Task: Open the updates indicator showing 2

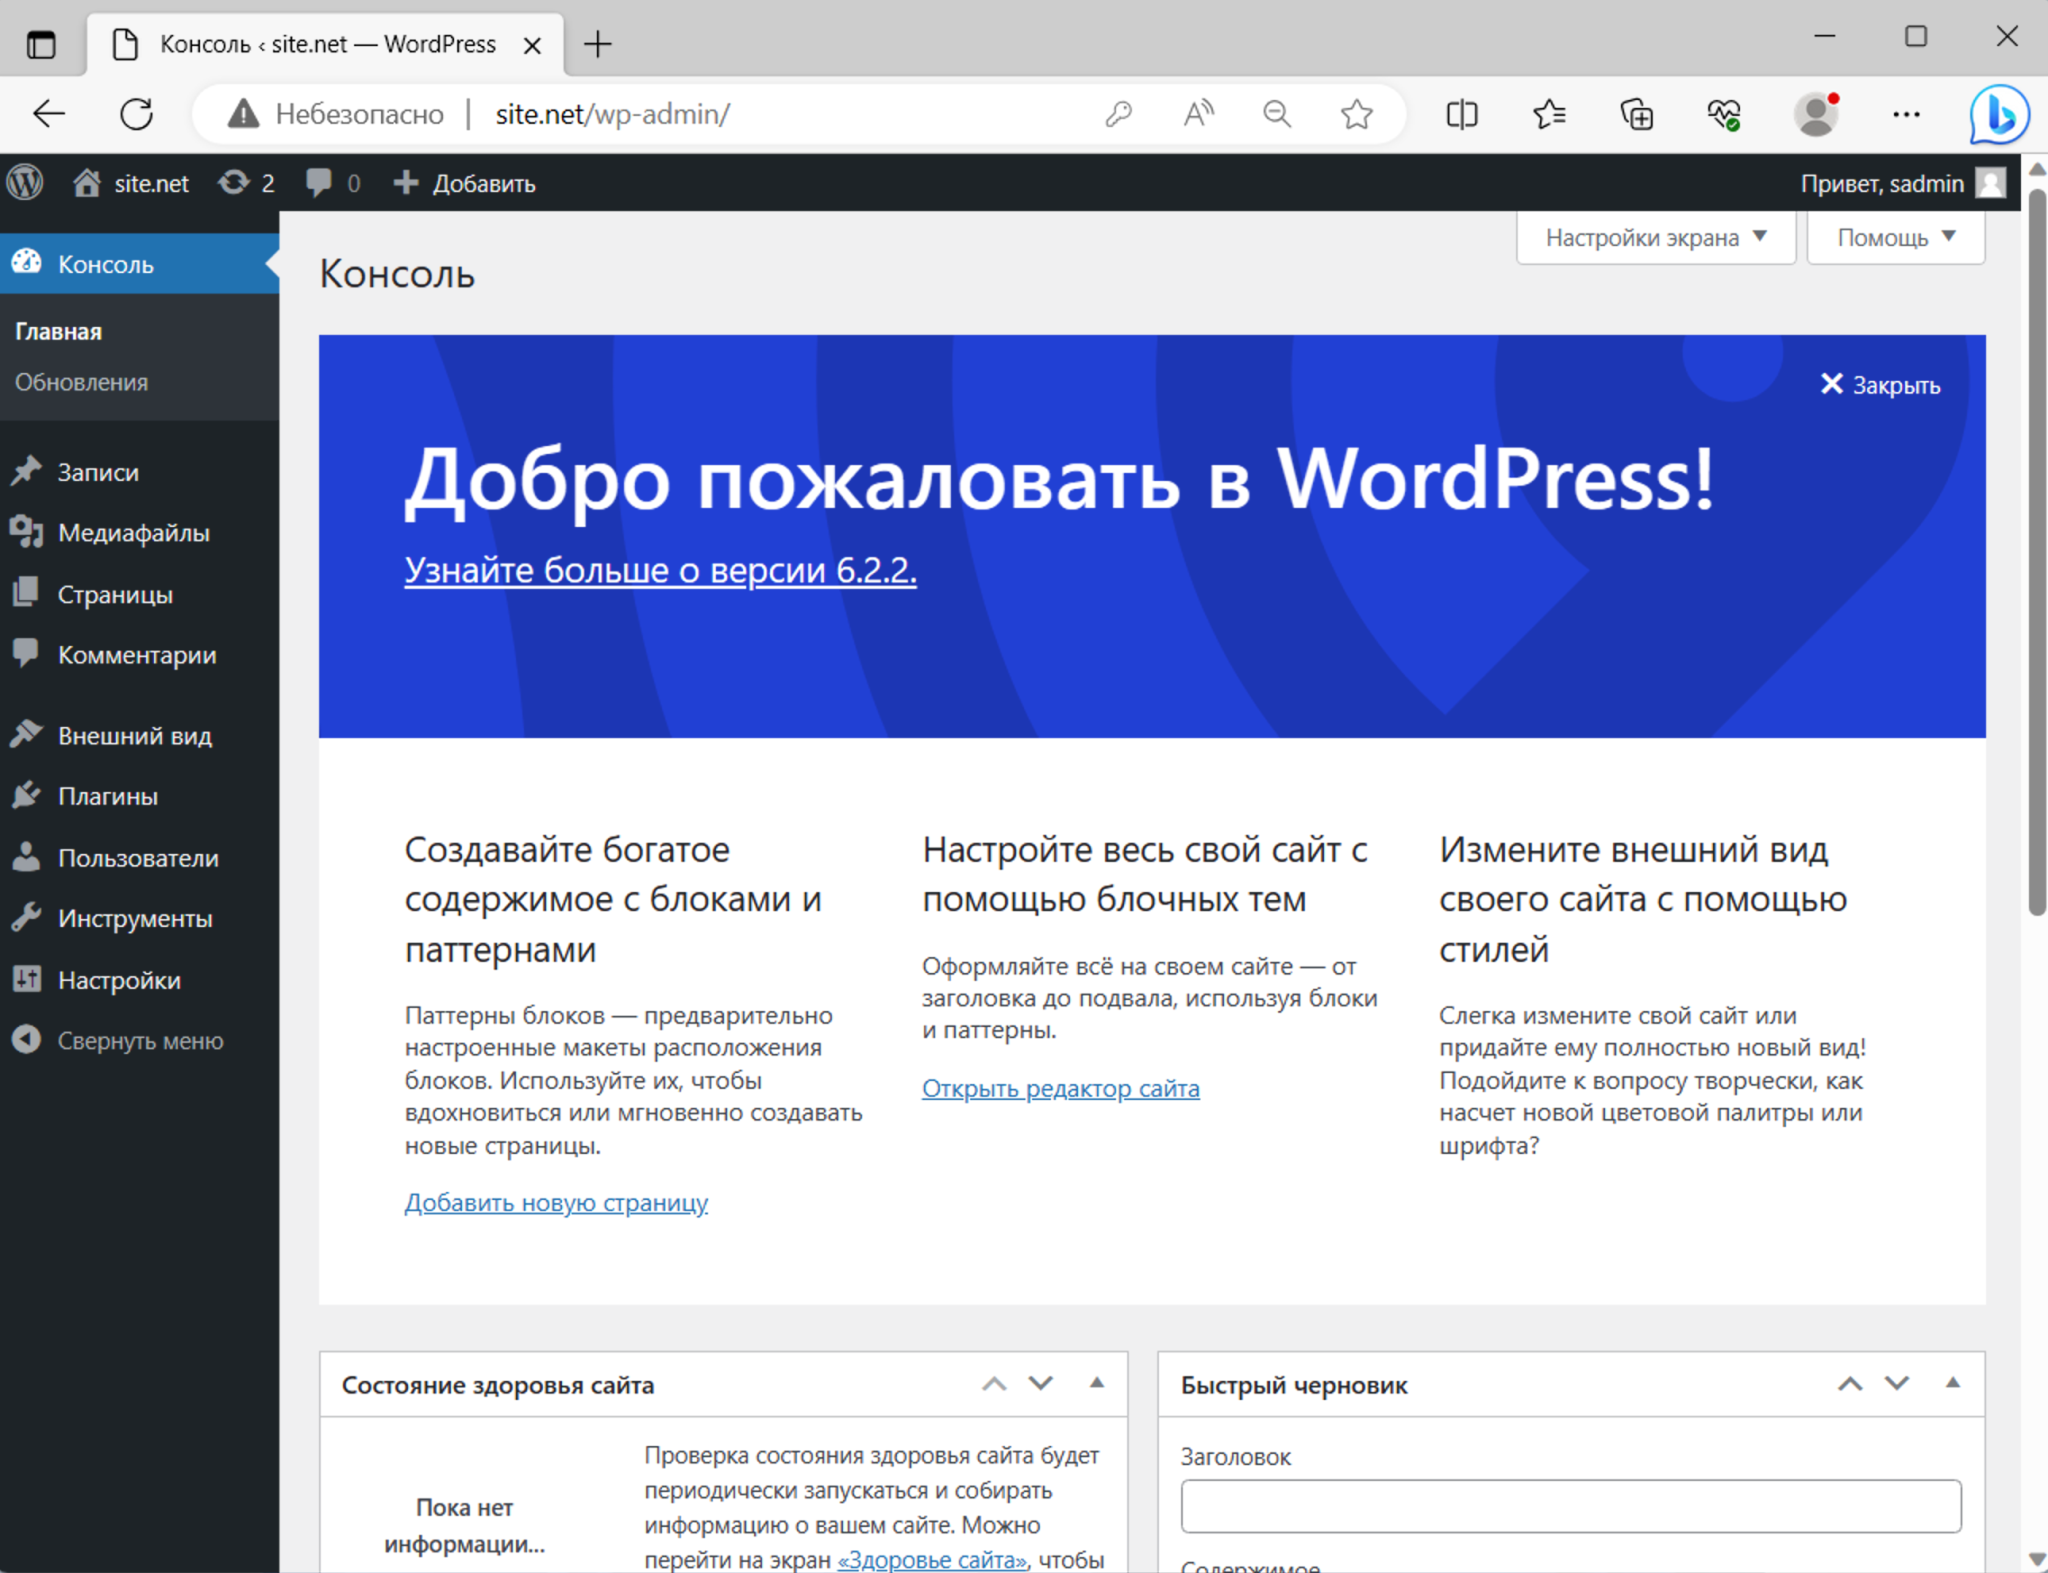Action: (x=246, y=183)
